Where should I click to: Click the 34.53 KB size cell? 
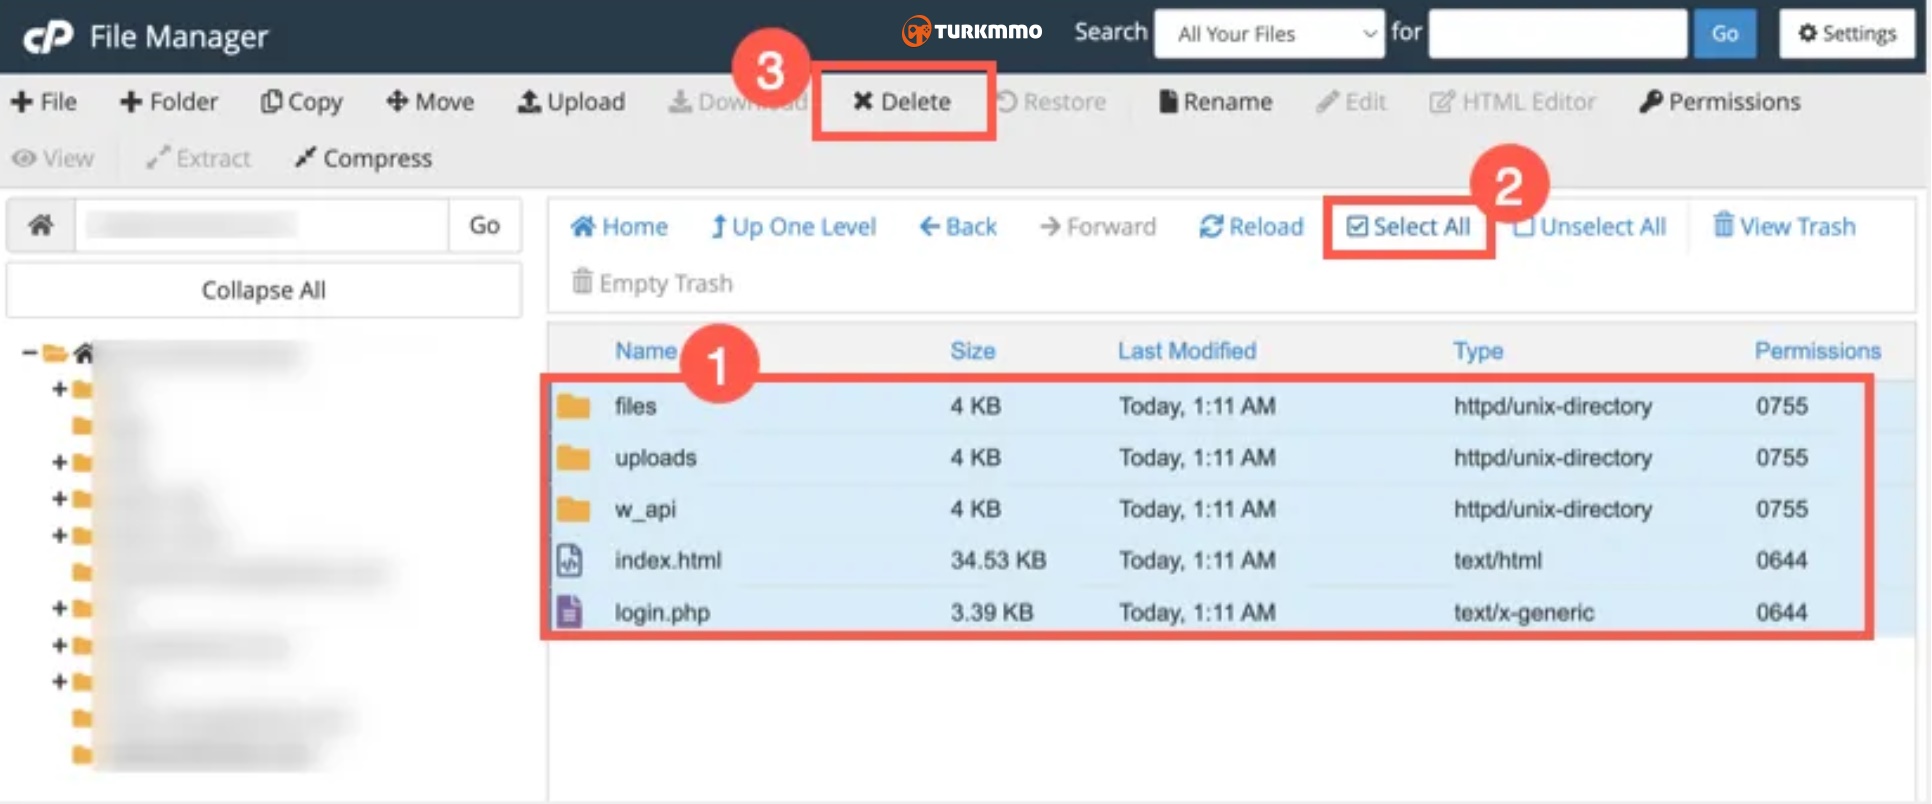(x=998, y=560)
